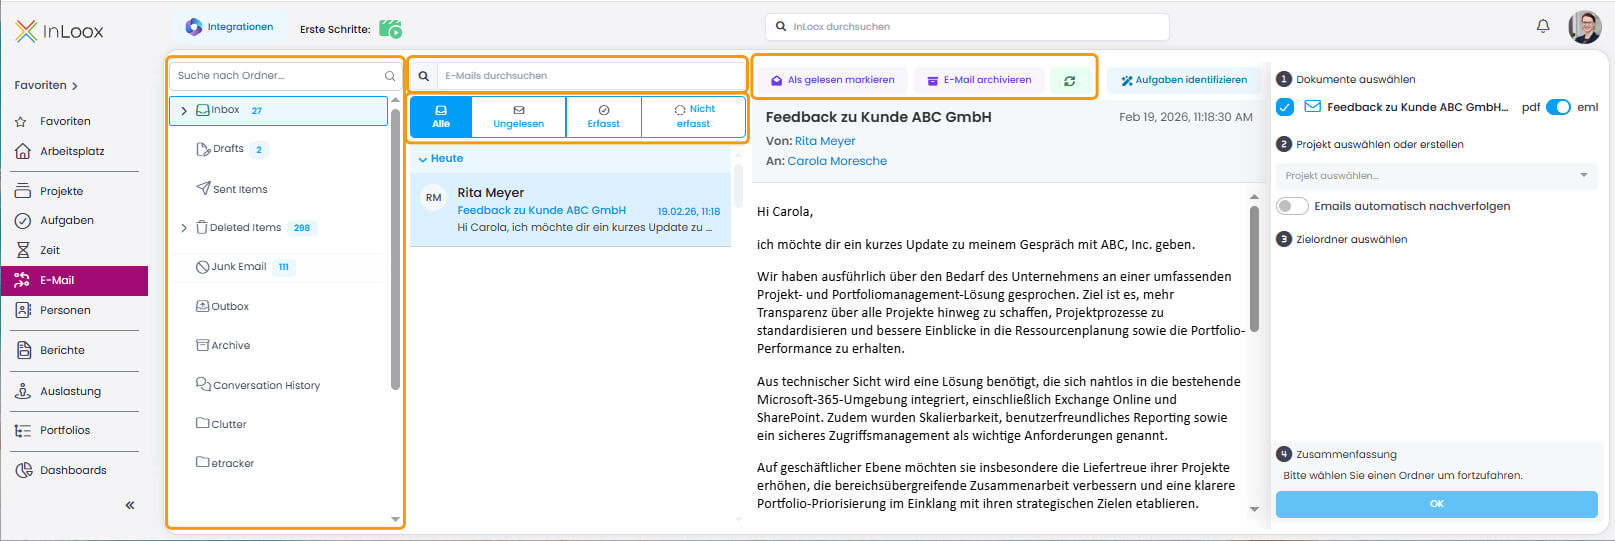Switch to the Alle tab
The width and height of the screenshot is (1615, 541).
(x=441, y=117)
